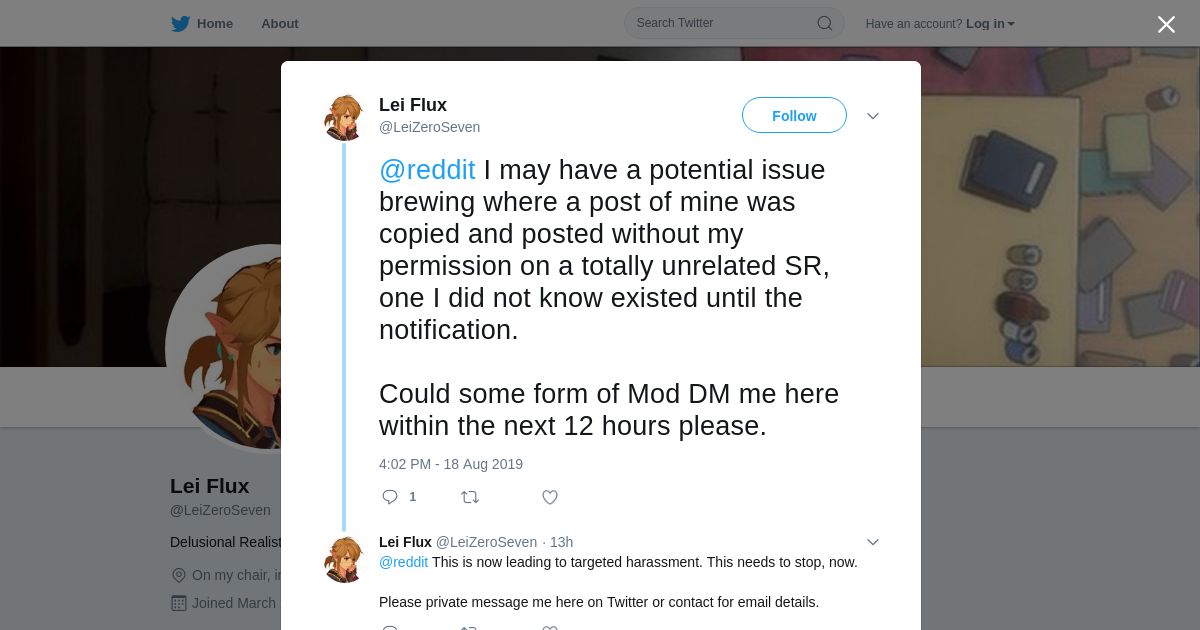This screenshot has width=1200, height=630.
Task: Click the @reddit mention in main tweet
Action: 427,170
